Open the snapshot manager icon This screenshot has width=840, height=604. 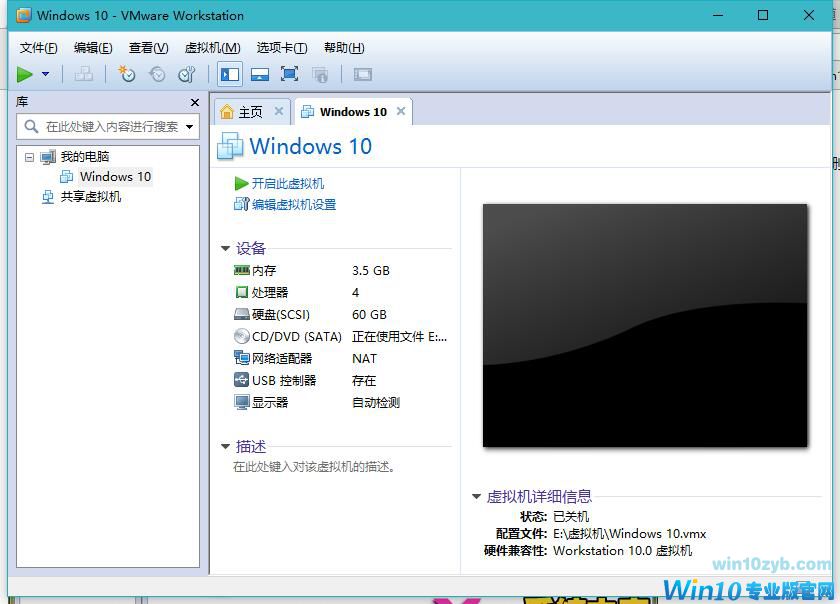click(186, 74)
